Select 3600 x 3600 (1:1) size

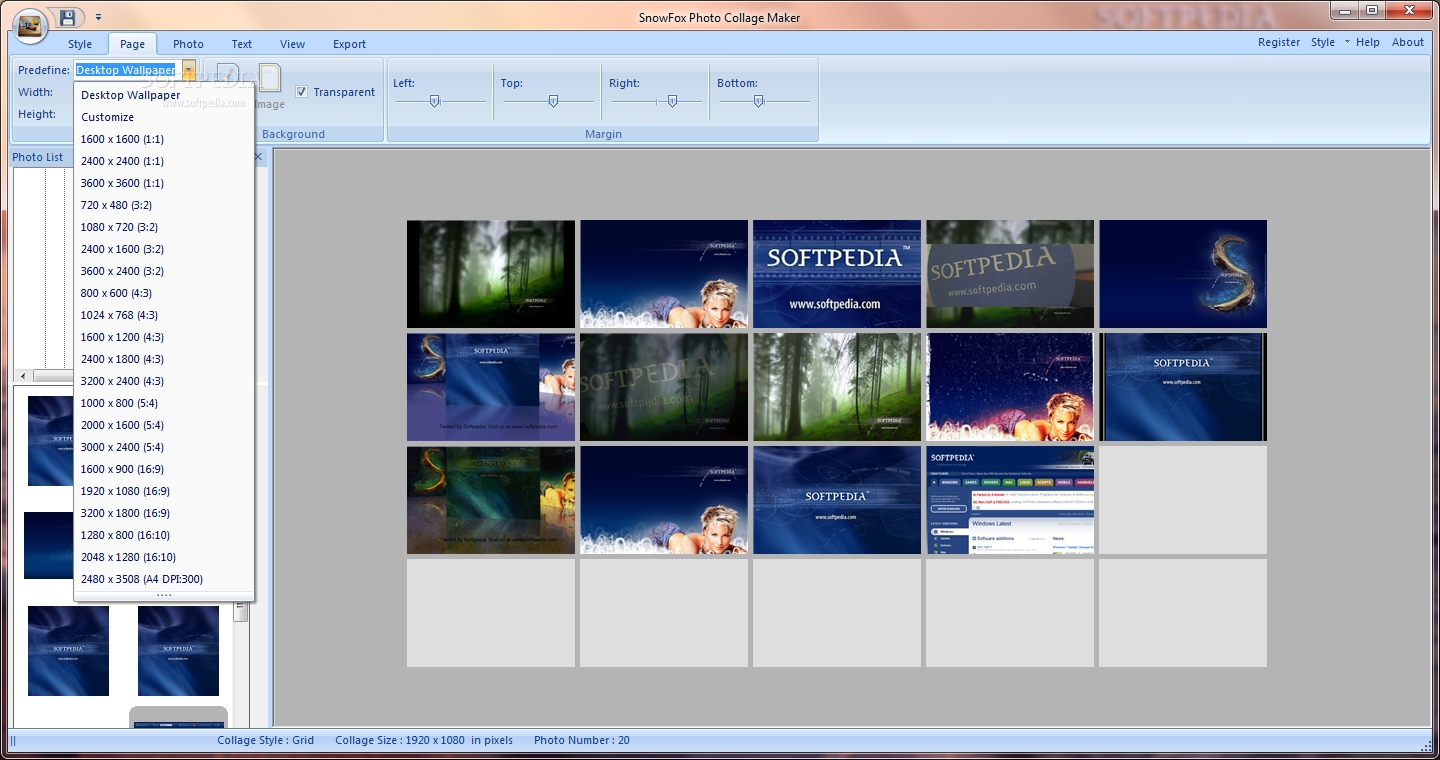coord(164,183)
